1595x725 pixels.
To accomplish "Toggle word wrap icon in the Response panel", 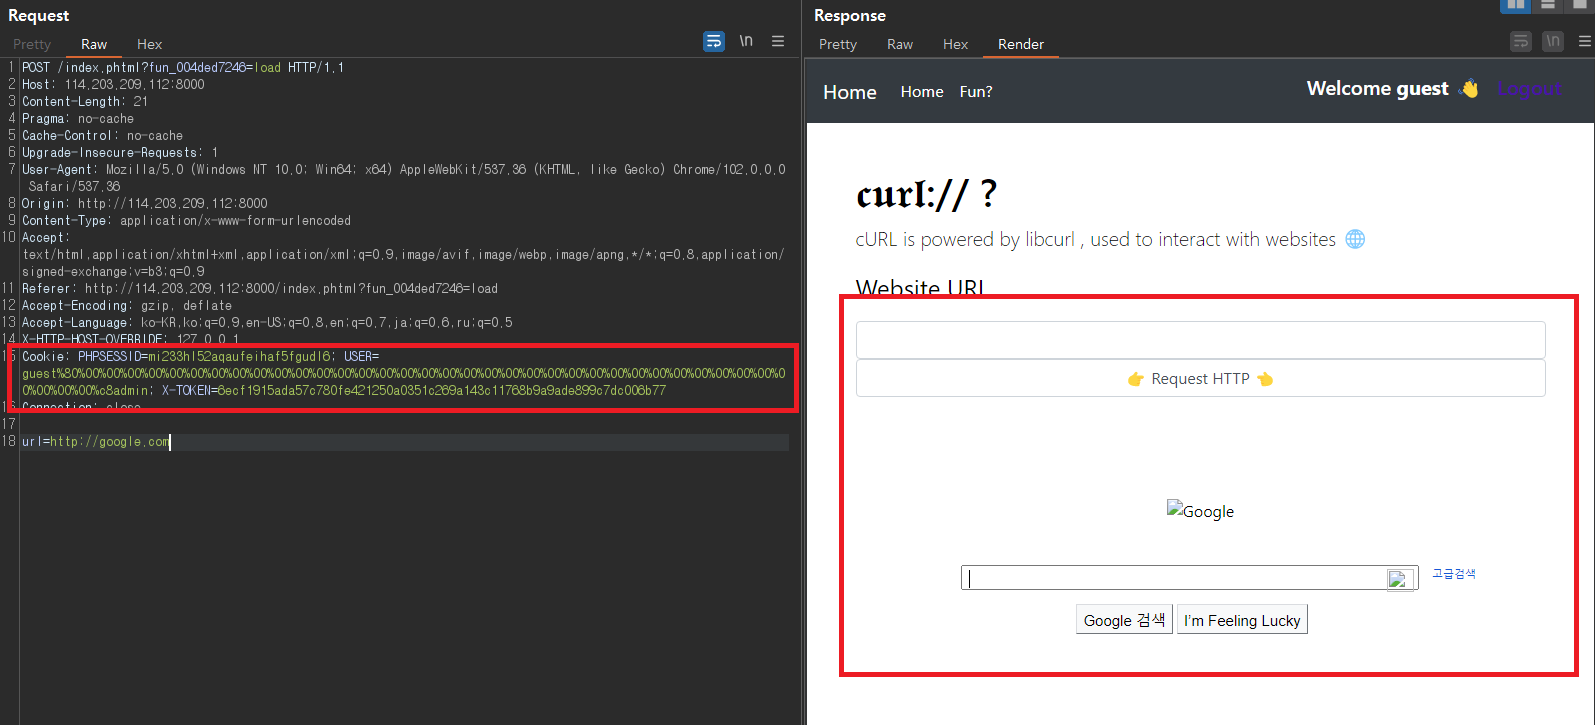I will point(1521,41).
